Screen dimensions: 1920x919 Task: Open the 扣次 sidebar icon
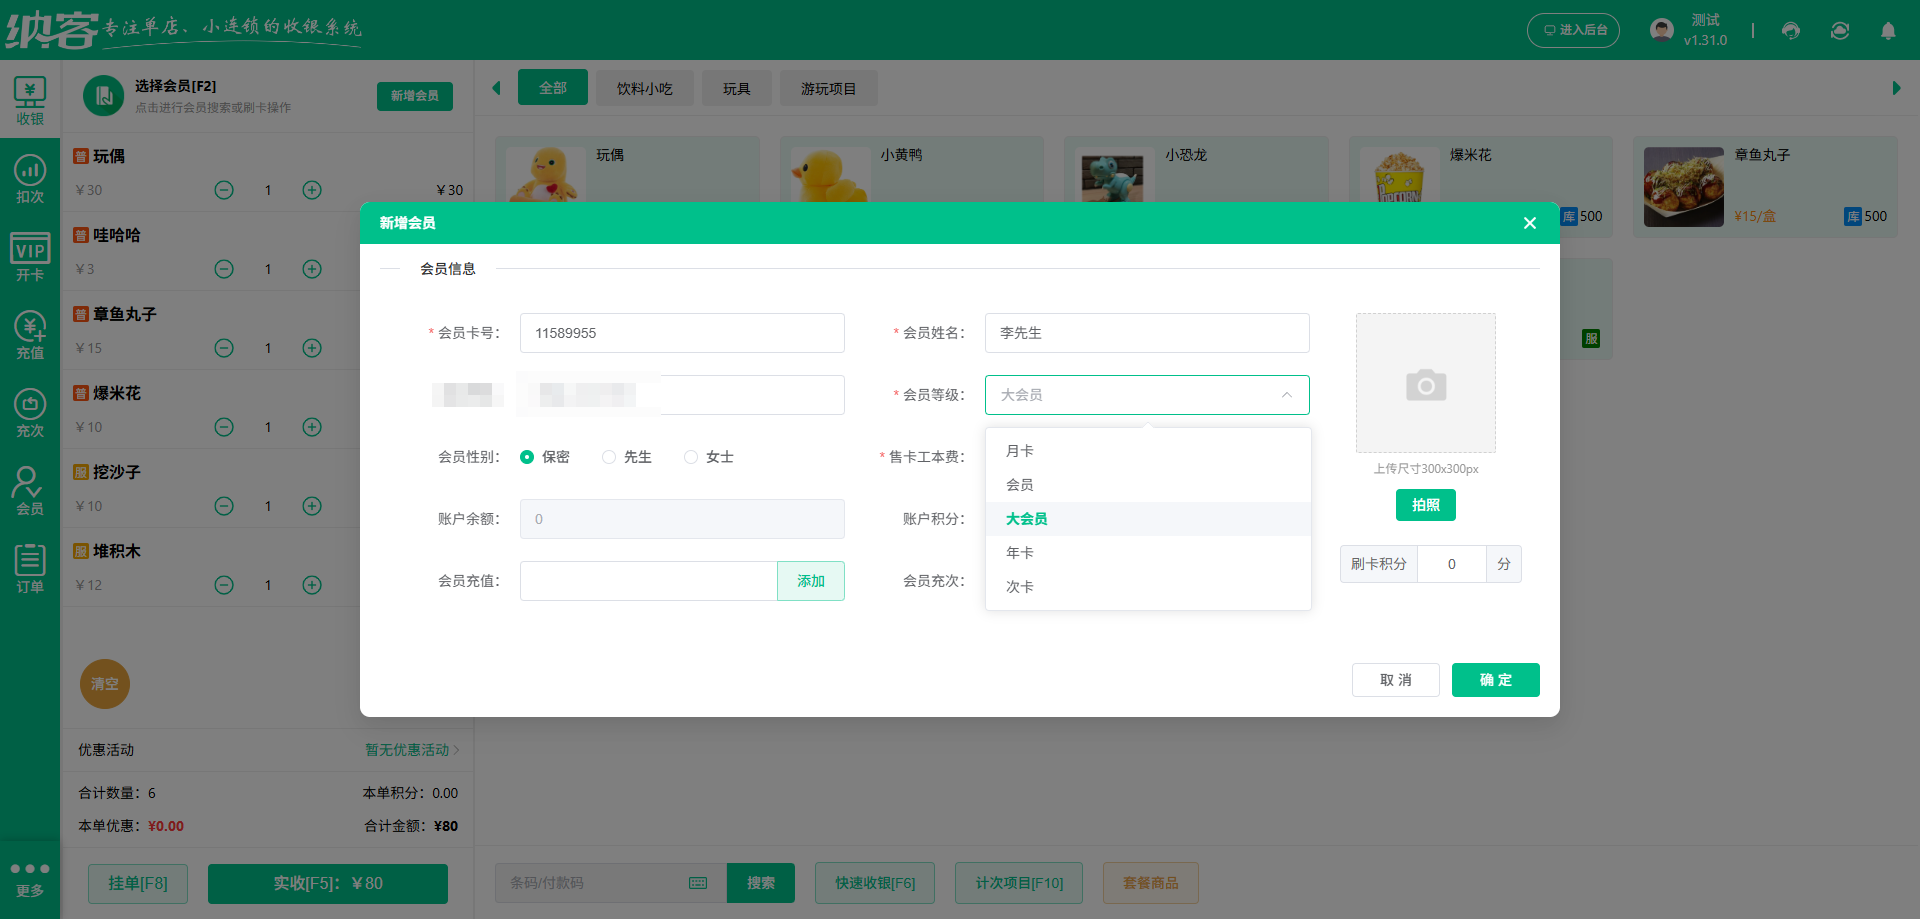29,179
